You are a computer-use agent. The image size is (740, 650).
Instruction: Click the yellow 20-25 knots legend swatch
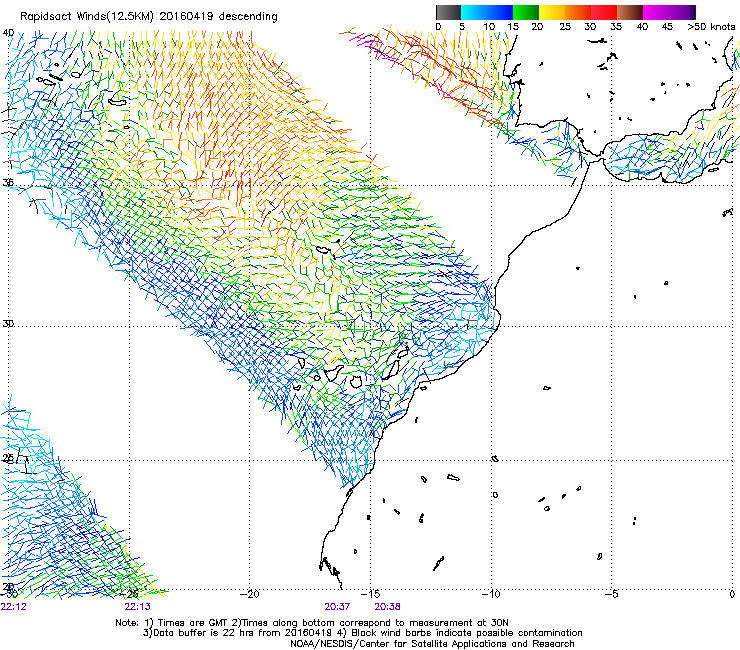pyautogui.click(x=552, y=12)
